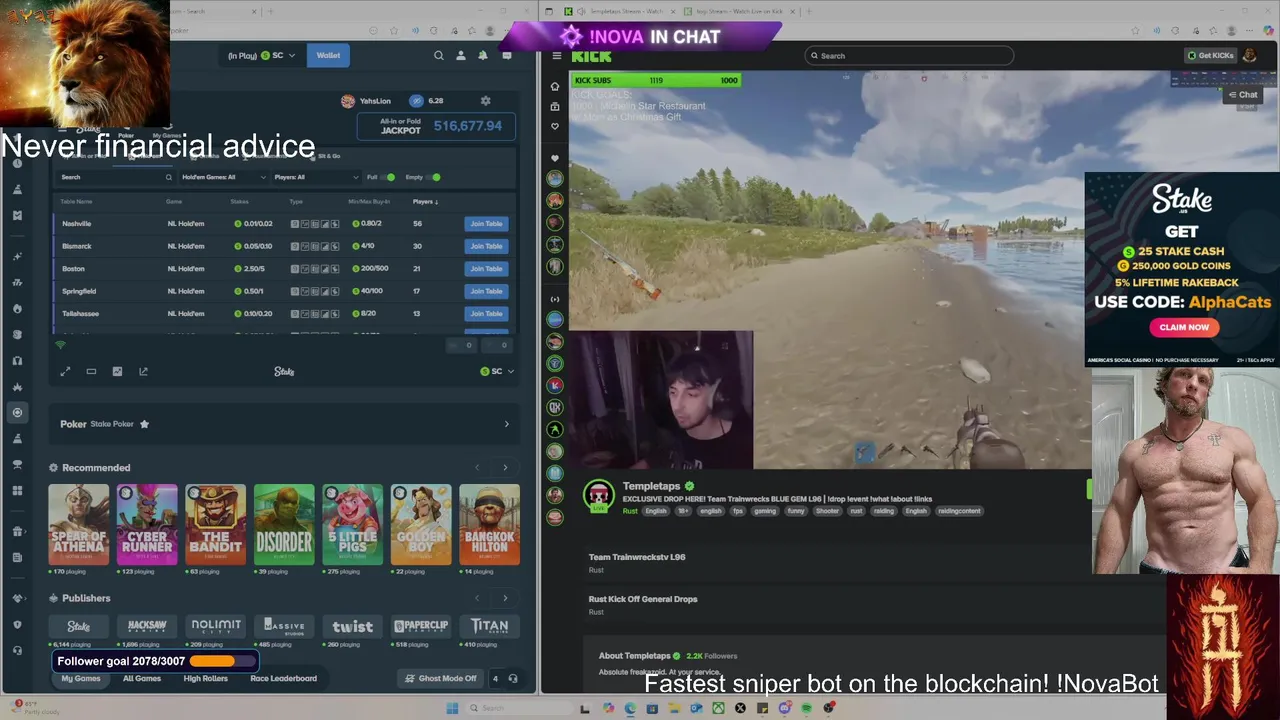
Task: Join the Boston table
Action: 486,269
